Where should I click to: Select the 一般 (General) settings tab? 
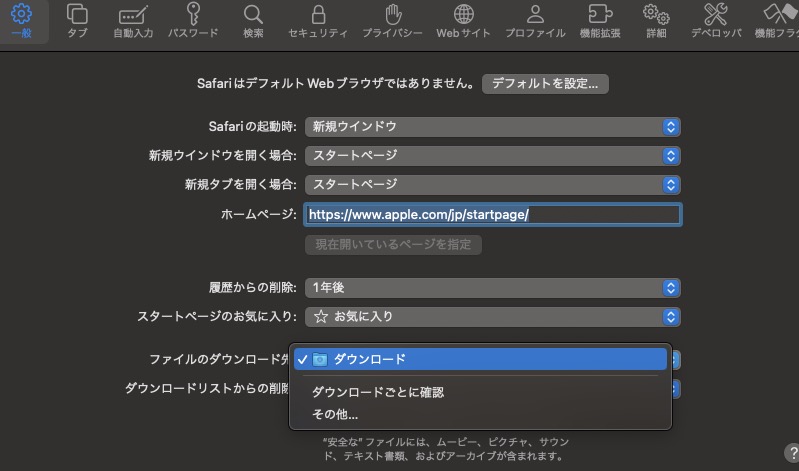tap(21, 20)
